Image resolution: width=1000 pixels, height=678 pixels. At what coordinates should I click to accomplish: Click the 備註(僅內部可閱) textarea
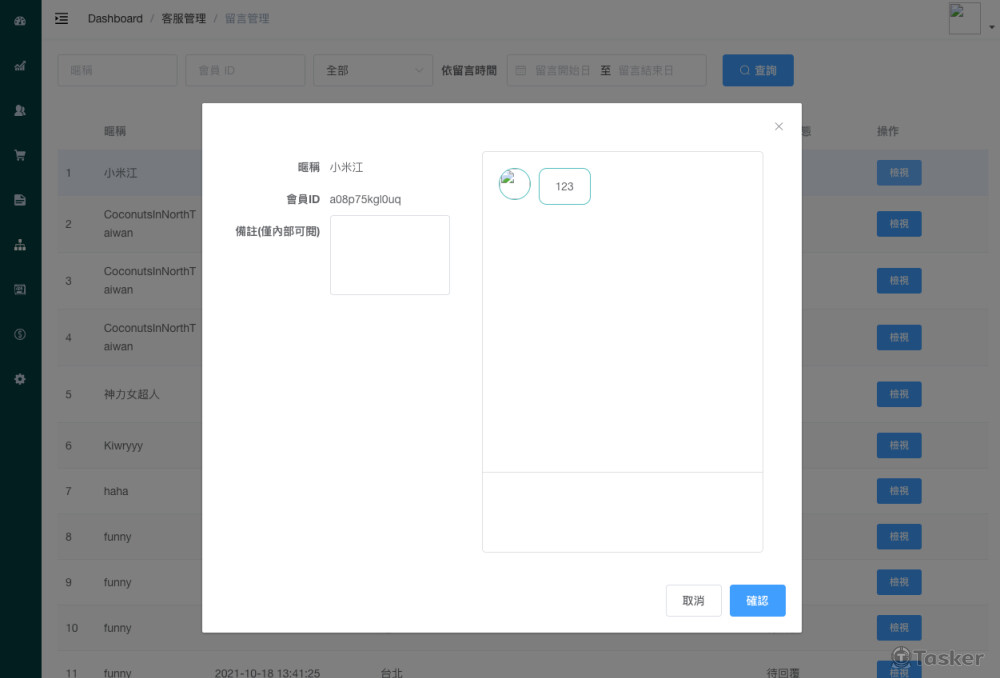pyautogui.click(x=389, y=255)
